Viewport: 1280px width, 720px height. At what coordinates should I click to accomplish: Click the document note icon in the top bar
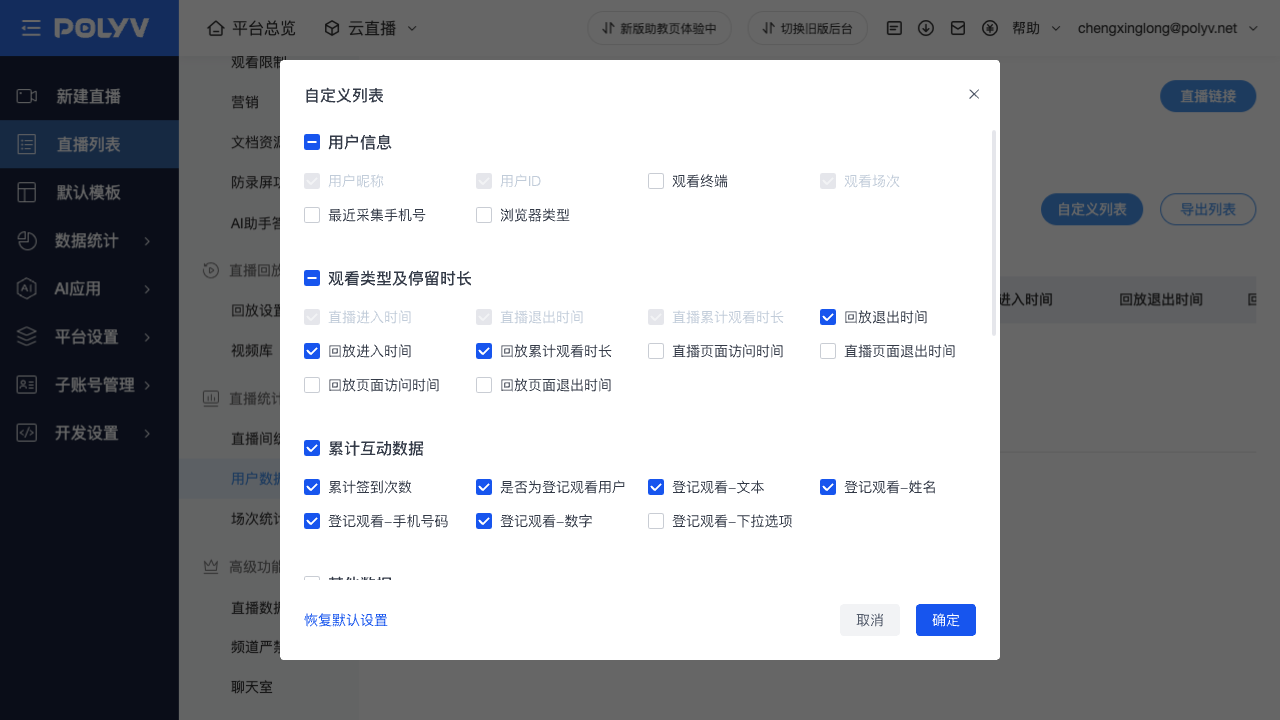coord(894,28)
